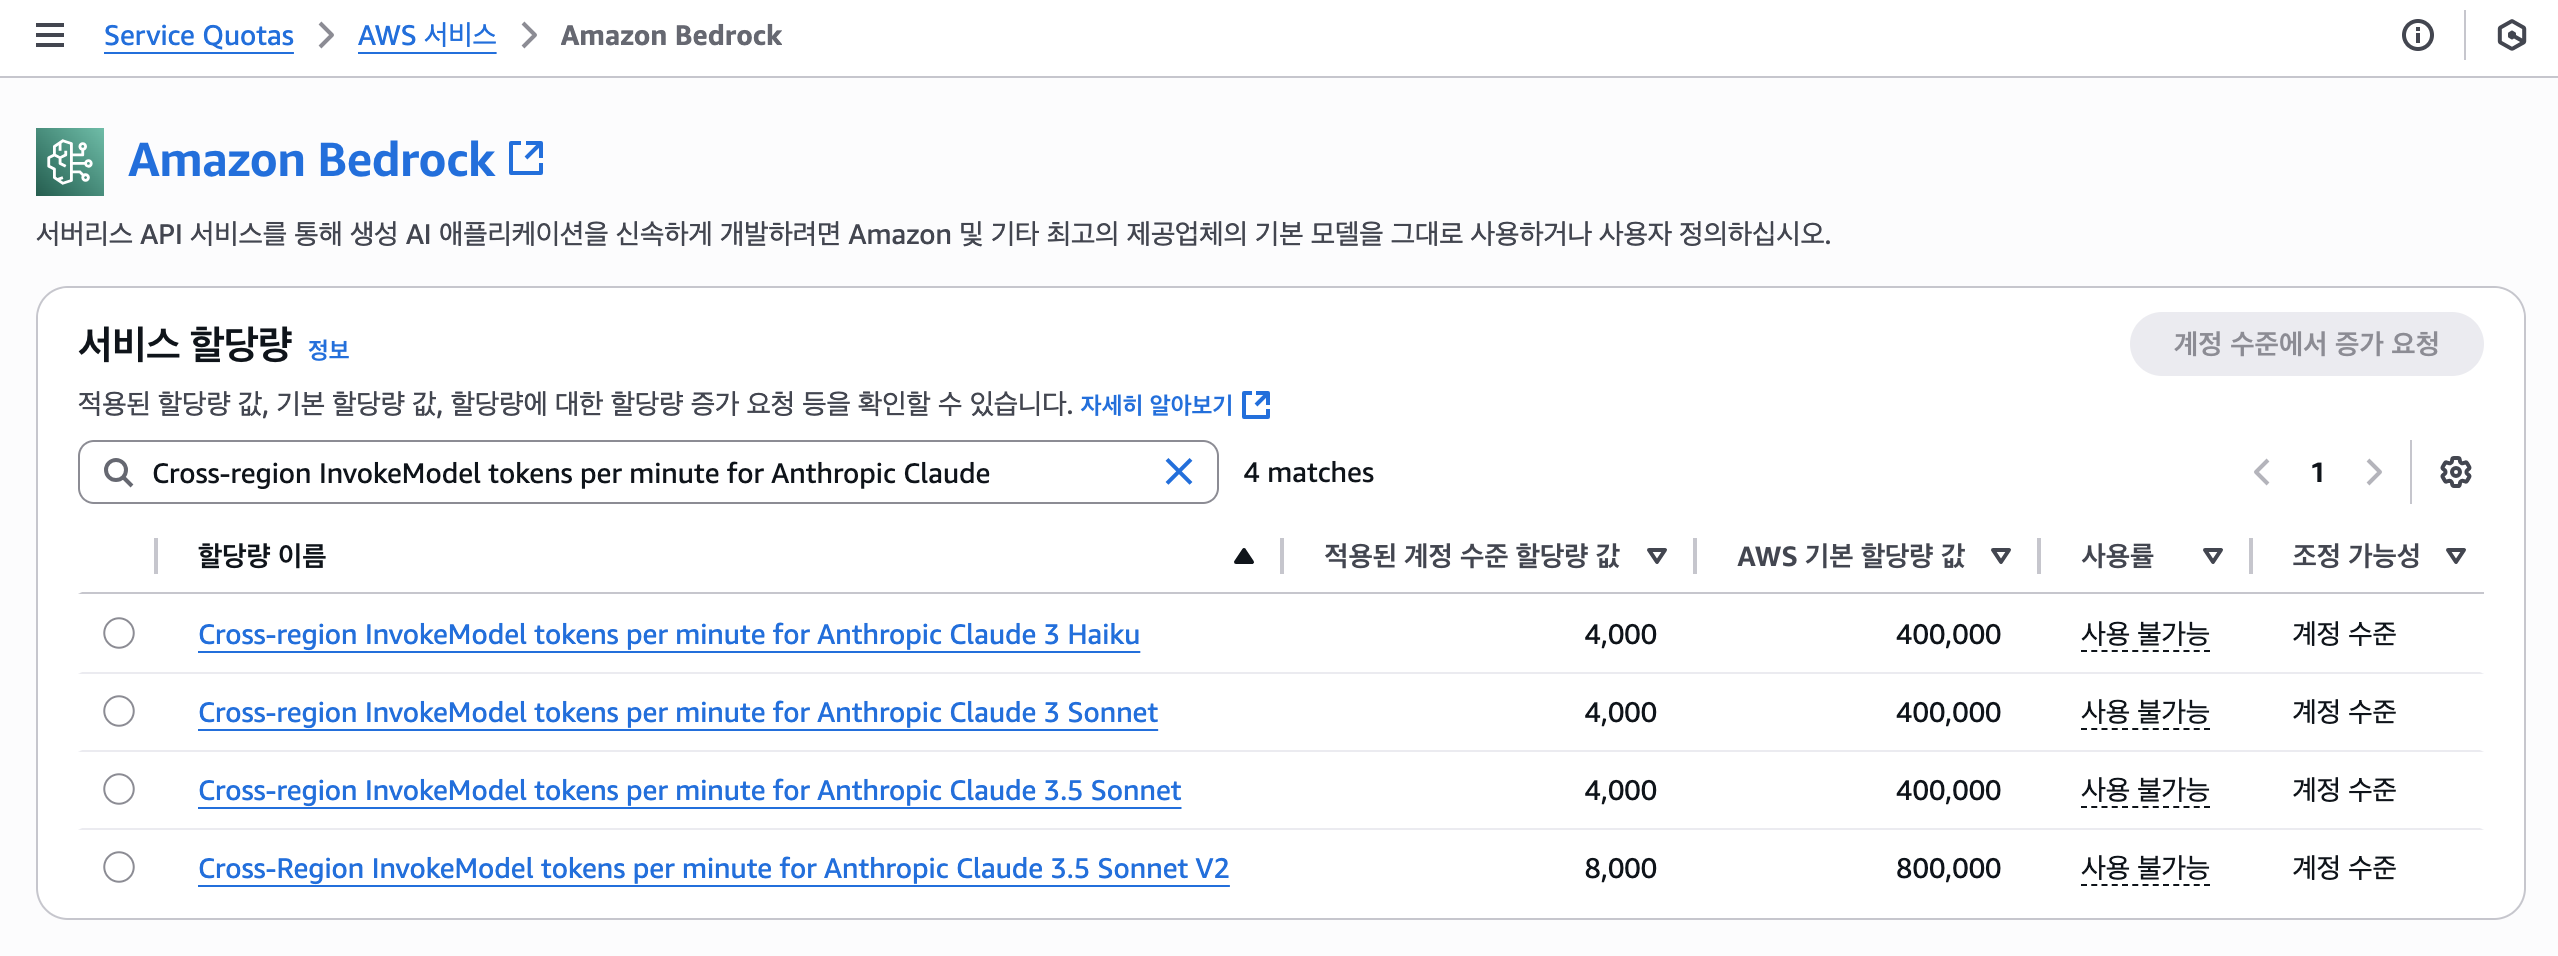Screen dimensions: 2558x956
Task: Click 사용 불가능 in Claude 3.5 Sonnet V2 row
Action: pyautogui.click(x=2145, y=868)
